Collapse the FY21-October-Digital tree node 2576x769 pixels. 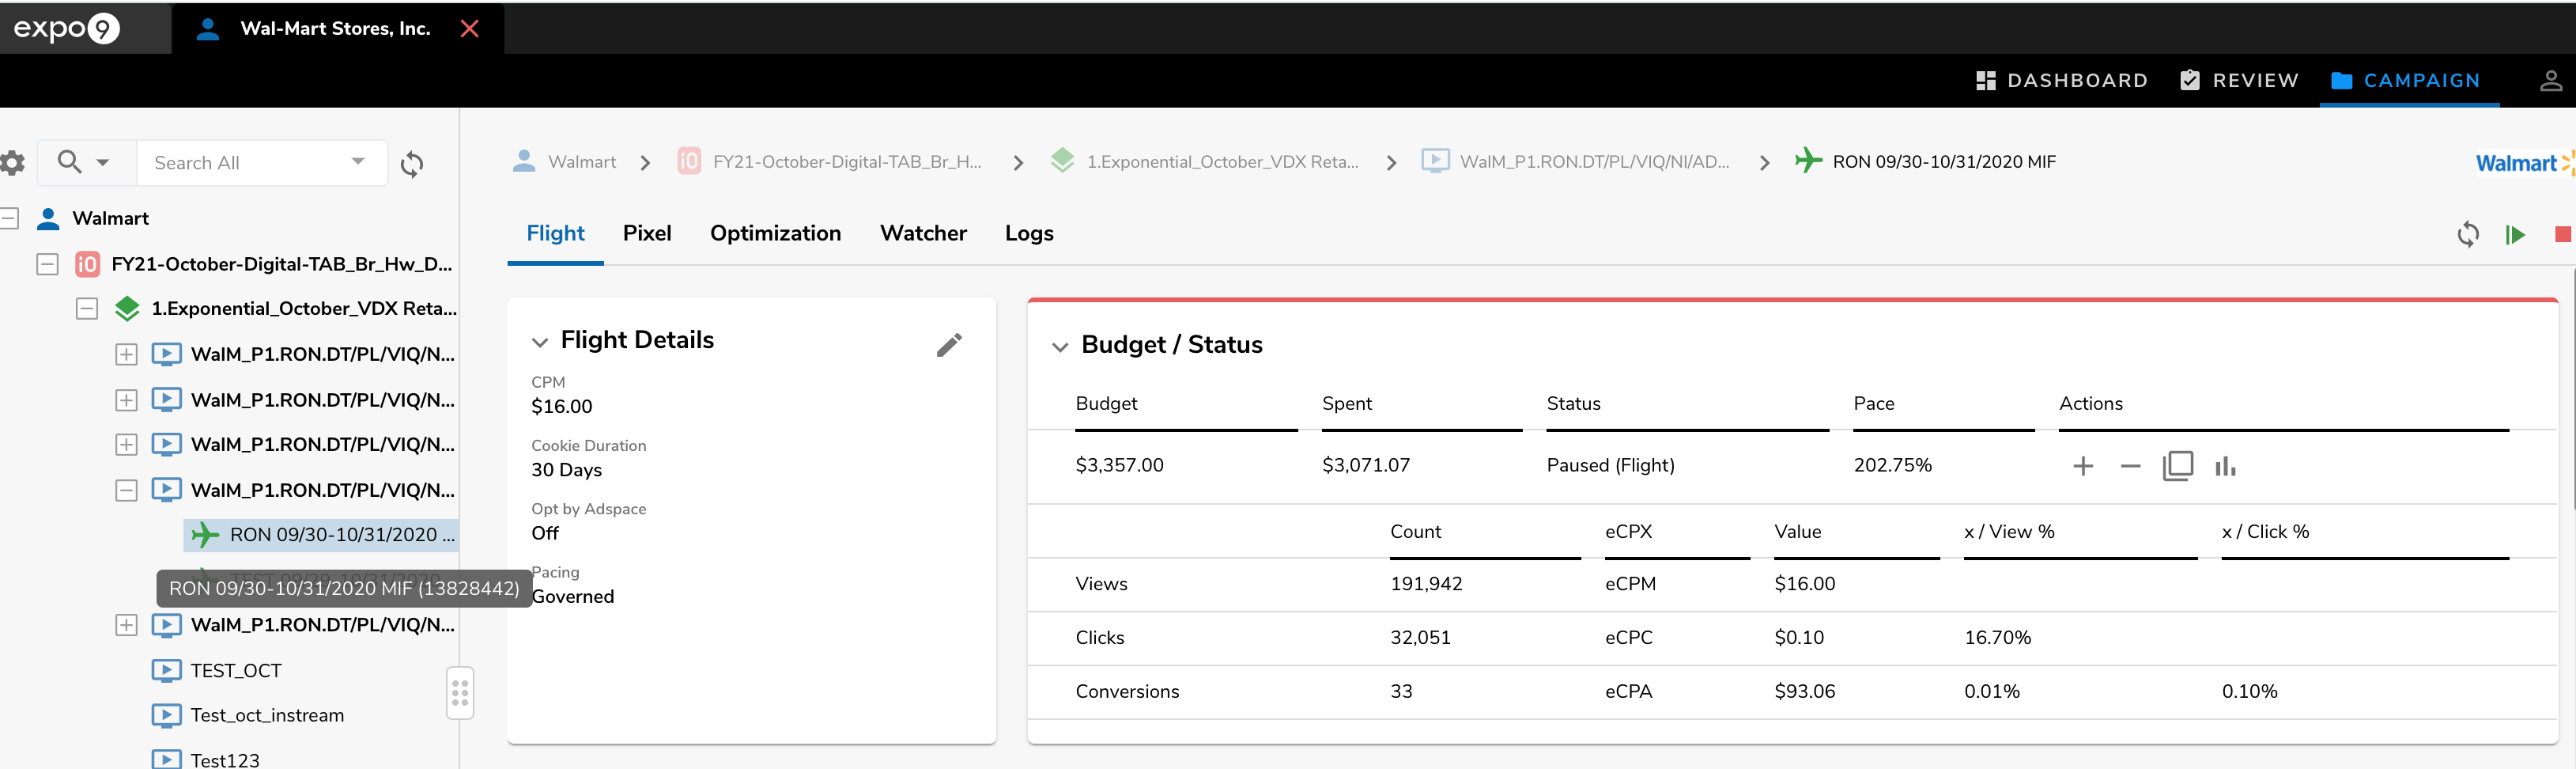(47, 264)
